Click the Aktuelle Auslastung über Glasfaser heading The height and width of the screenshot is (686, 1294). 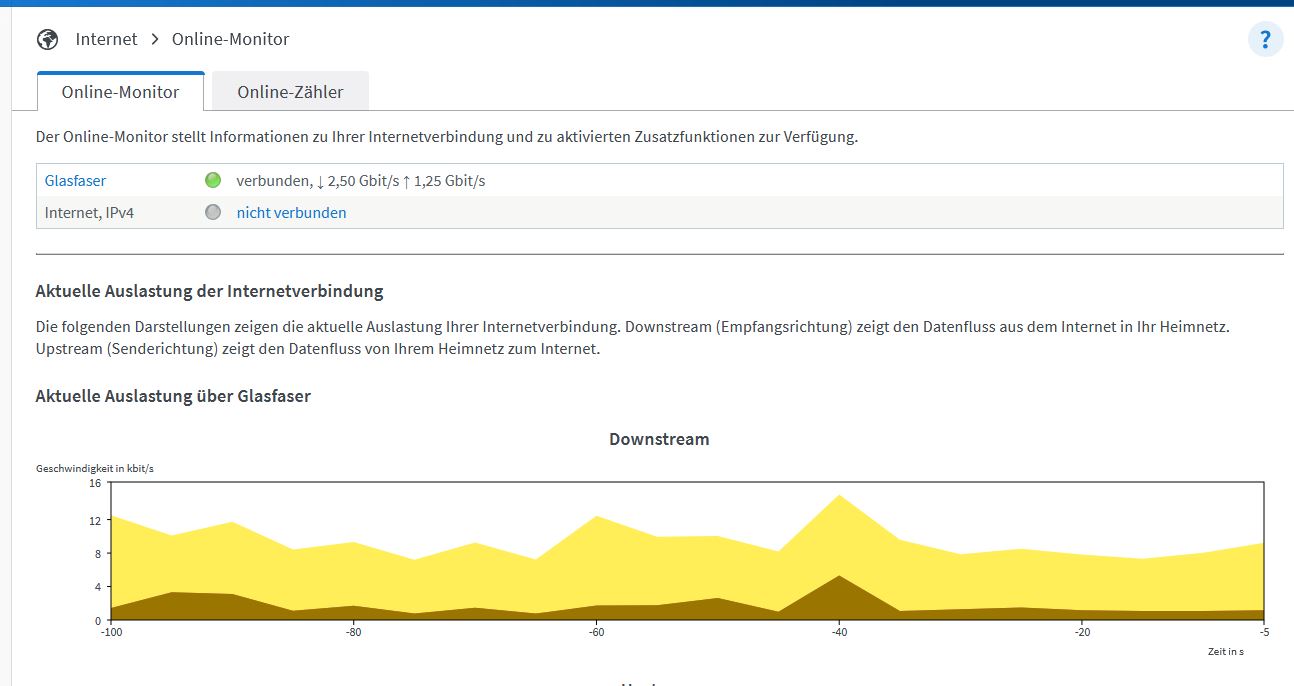pyautogui.click(x=173, y=396)
